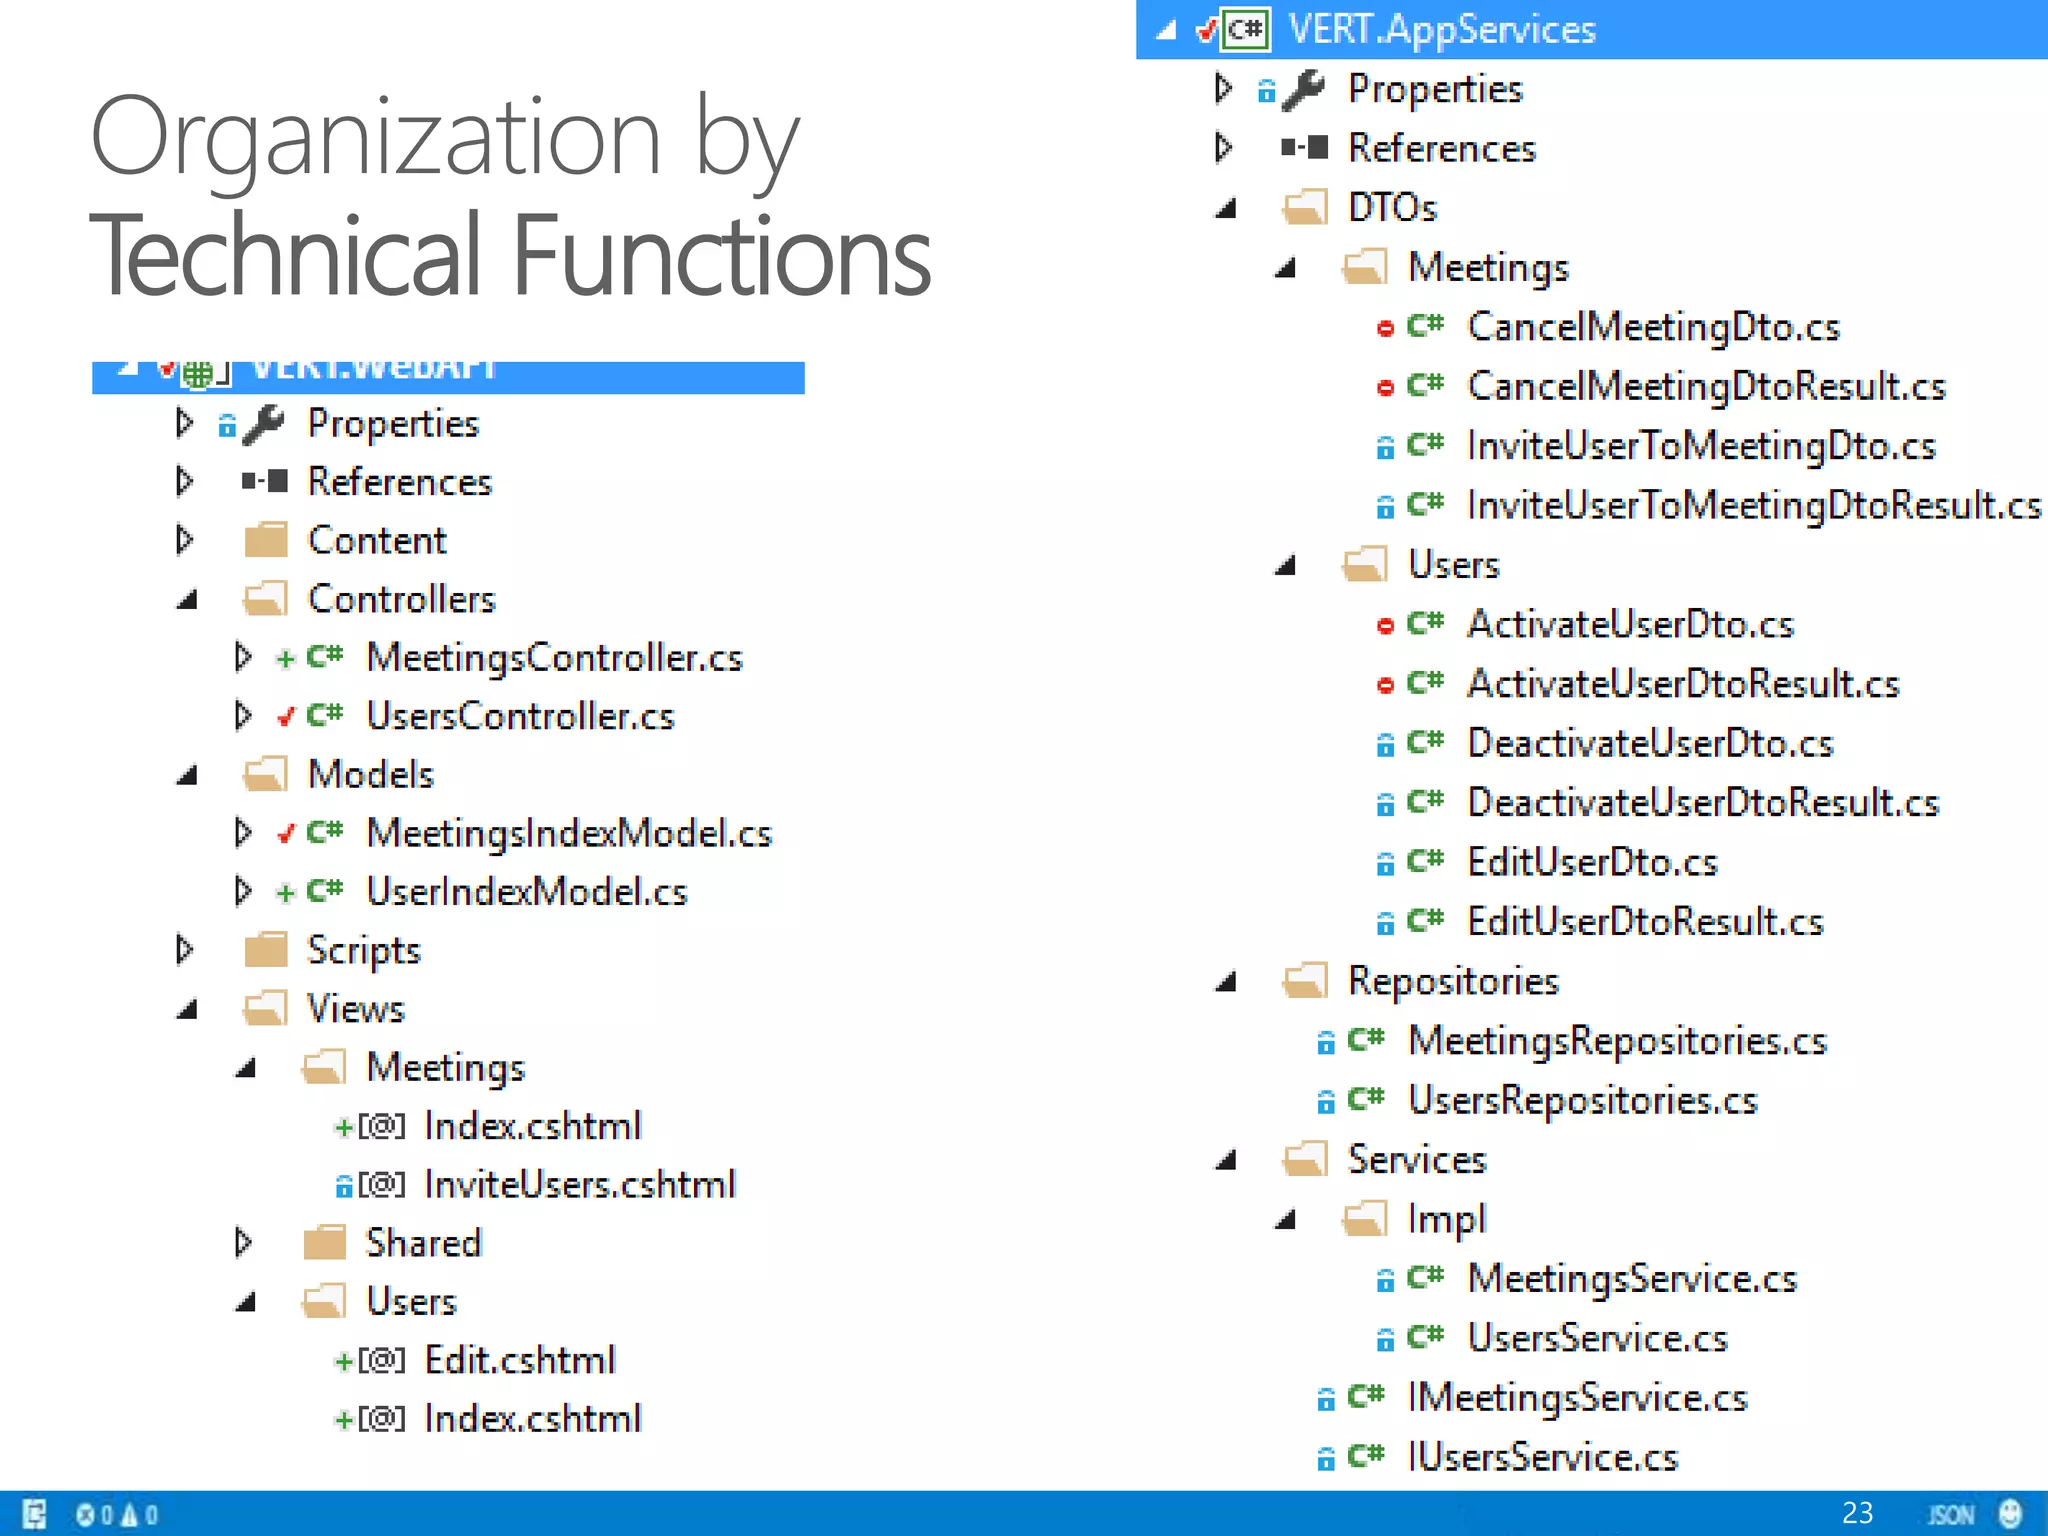Click the C# icon of MeetingsController.cs

(x=324, y=656)
